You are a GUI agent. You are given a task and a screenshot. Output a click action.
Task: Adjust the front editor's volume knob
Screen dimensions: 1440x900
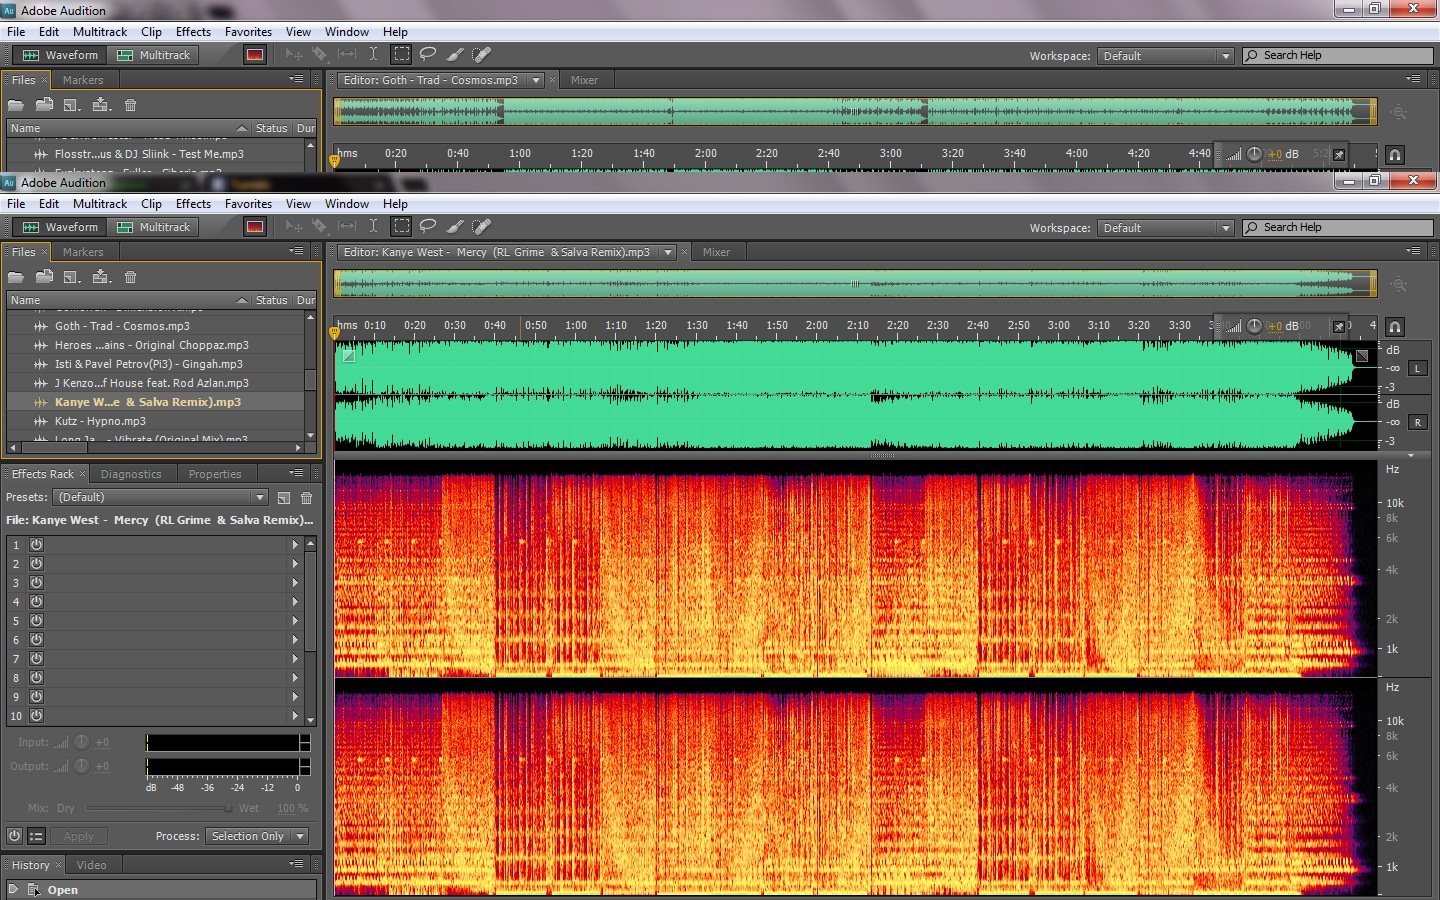[1254, 326]
